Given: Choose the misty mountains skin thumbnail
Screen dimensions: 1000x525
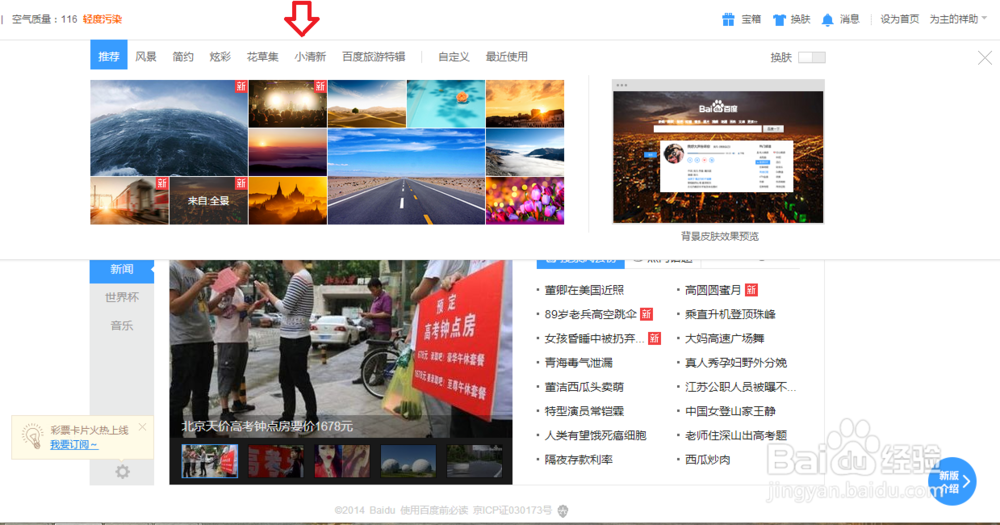Looking at the screenshot, I should pos(525,152).
